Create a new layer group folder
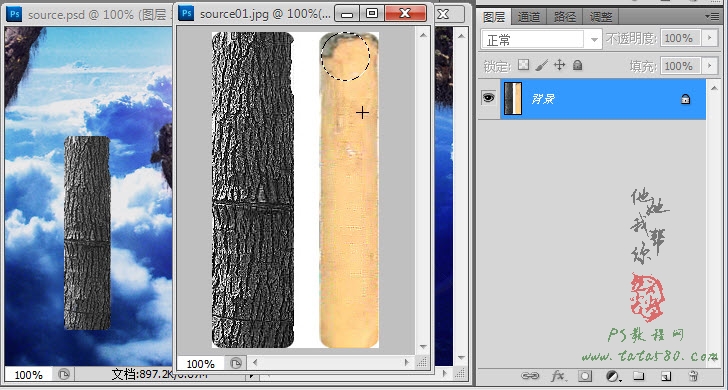 coord(639,375)
